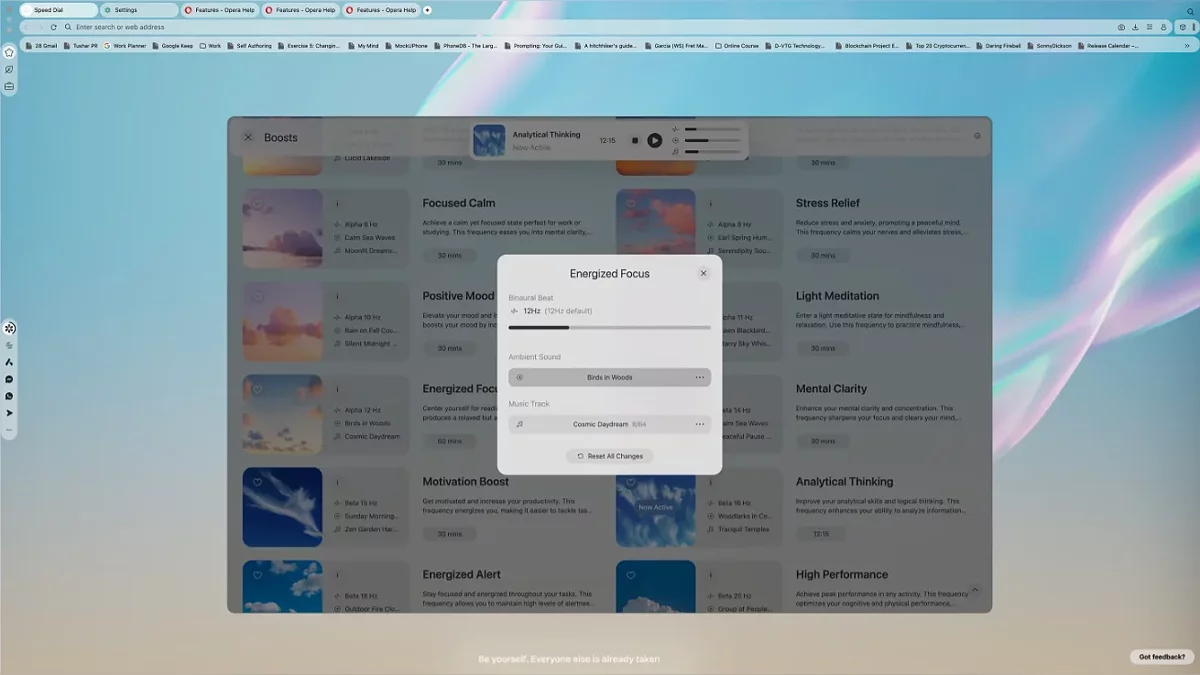Viewport: 1200px width, 675px height.
Task: Open Boosts icon in left sidebar
Action: 9,328
